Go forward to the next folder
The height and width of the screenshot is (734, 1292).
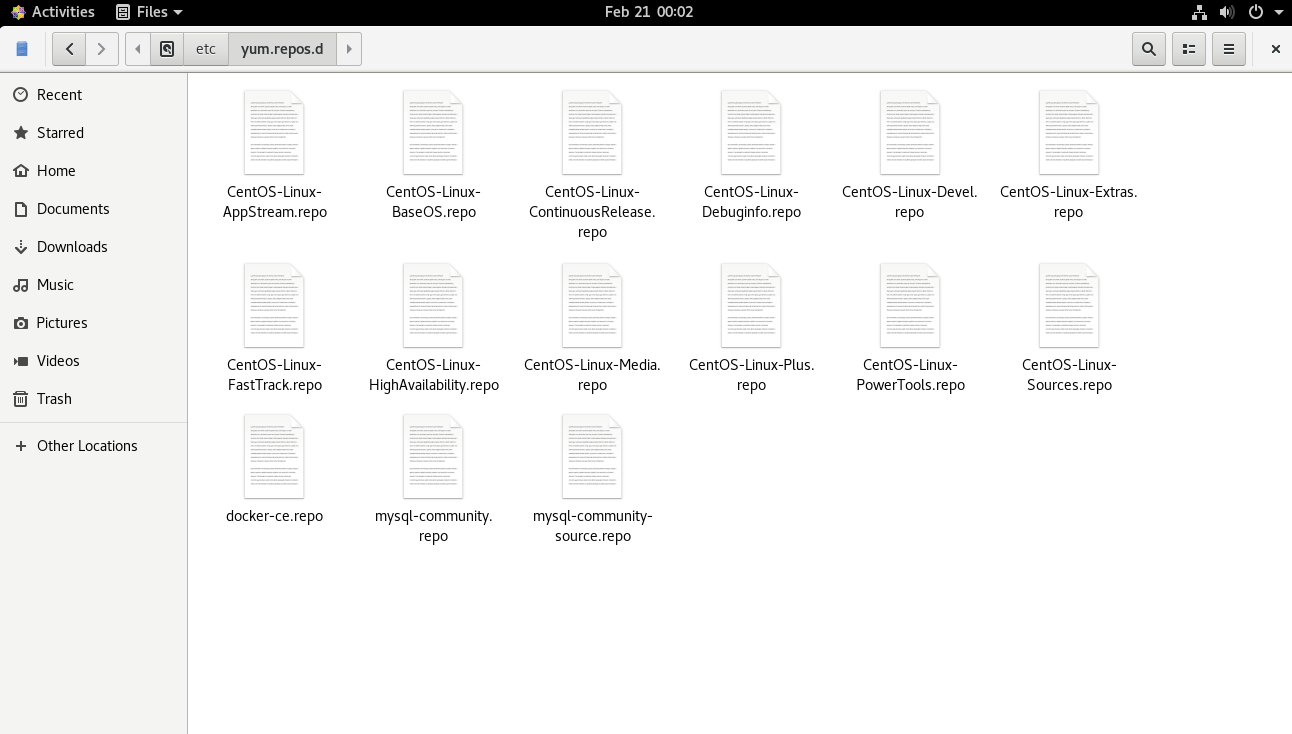(101, 49)
